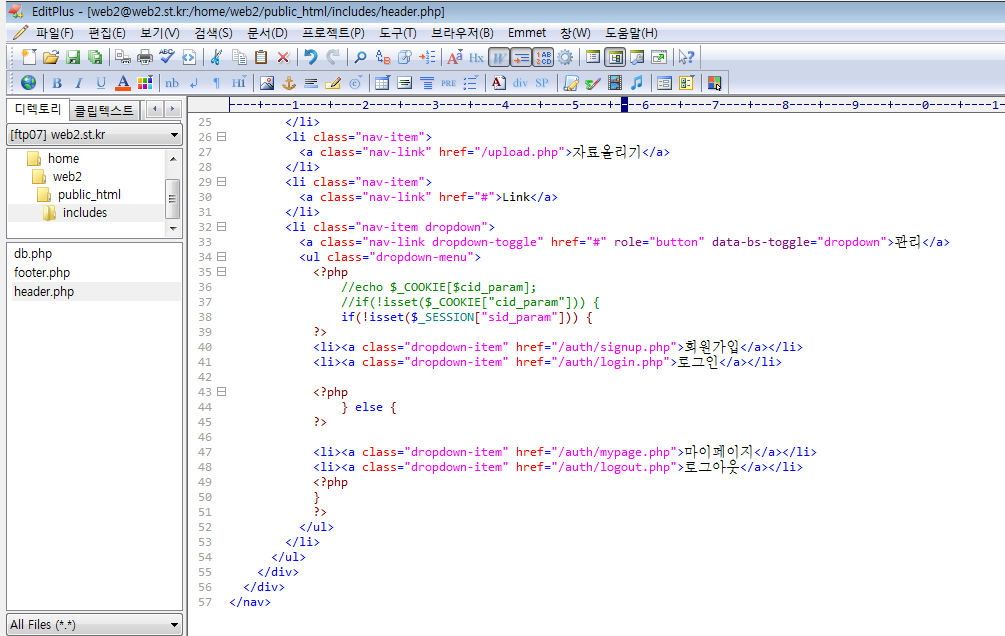Collapse code fold marker on line 43

[221, 392]
